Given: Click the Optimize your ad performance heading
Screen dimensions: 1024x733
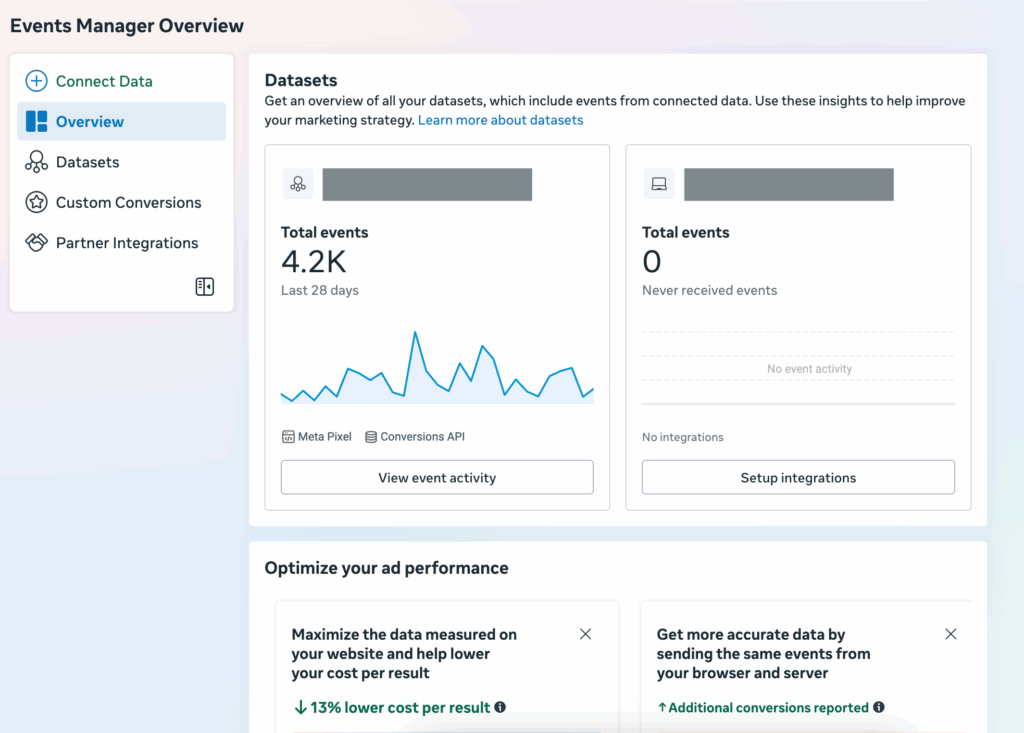Looking at the screenshot, I should tap(386, 568).
